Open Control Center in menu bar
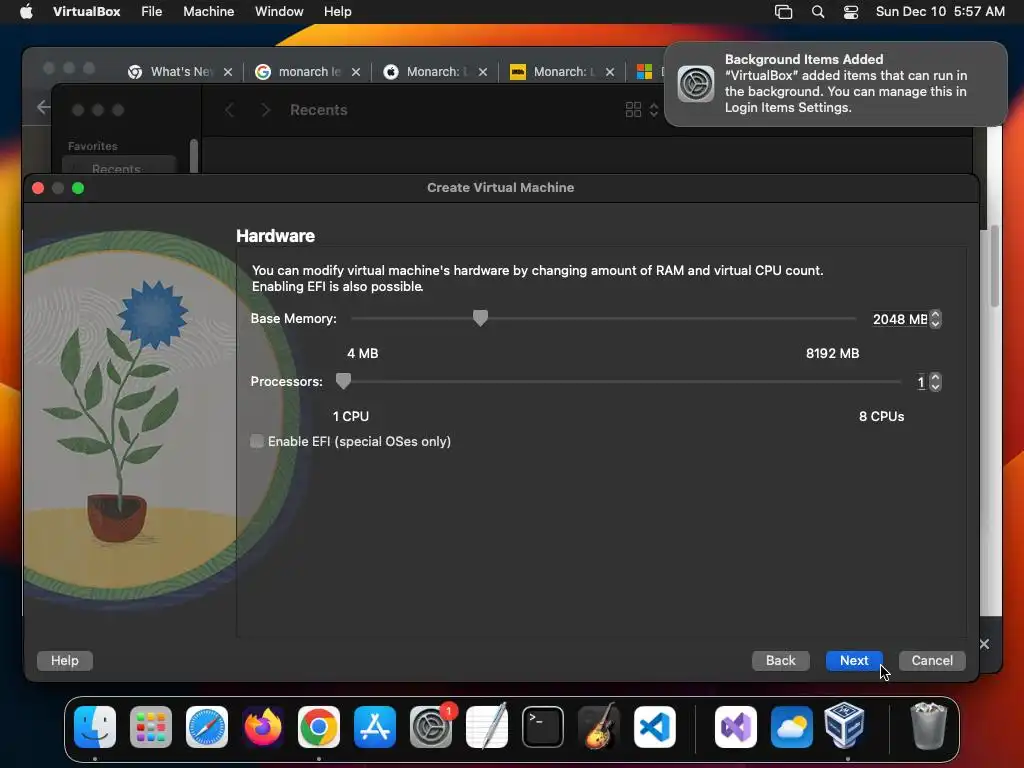 (850, 12)
